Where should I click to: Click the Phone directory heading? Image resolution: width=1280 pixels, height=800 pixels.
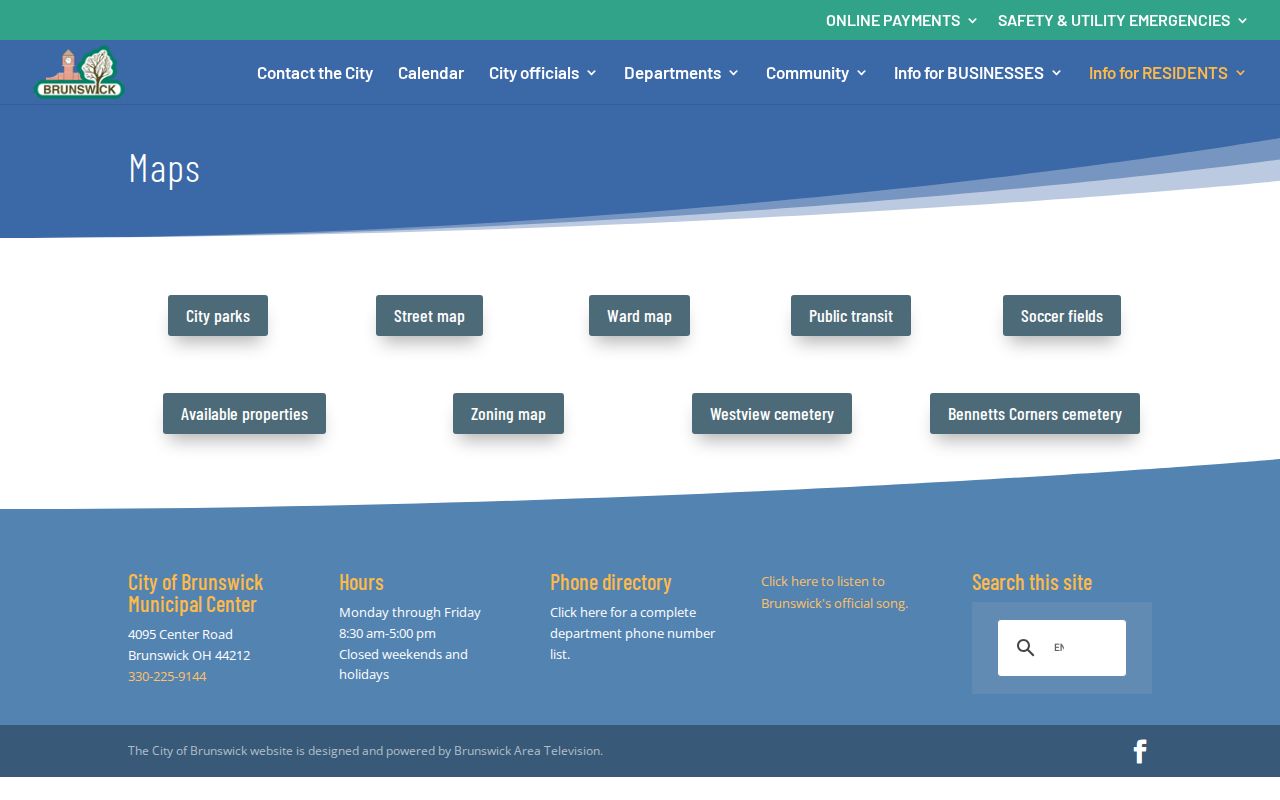pyautogui.click(x=611, y=582)
